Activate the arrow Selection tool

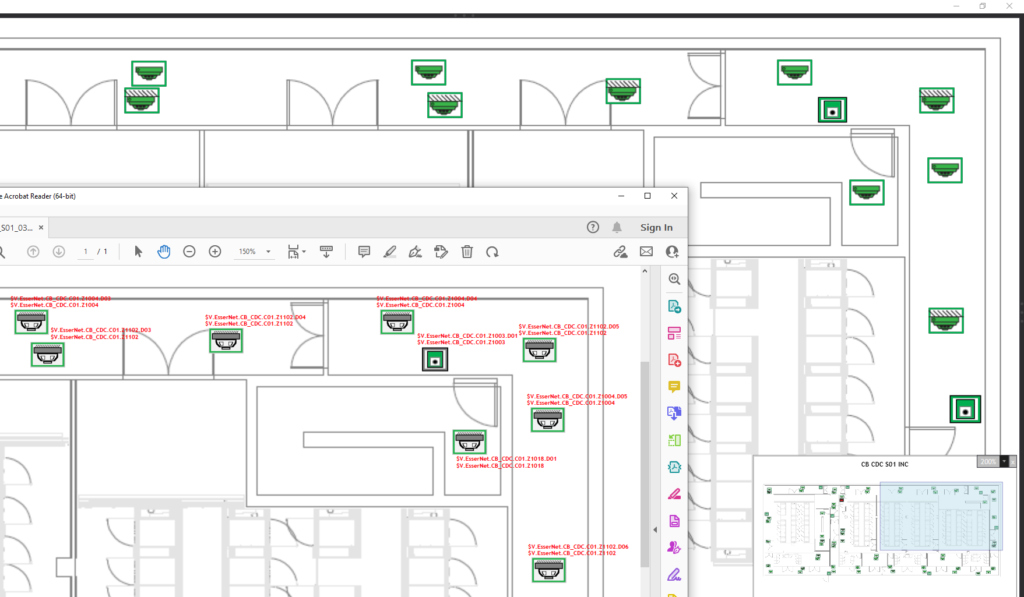click(x=138, y=251)
